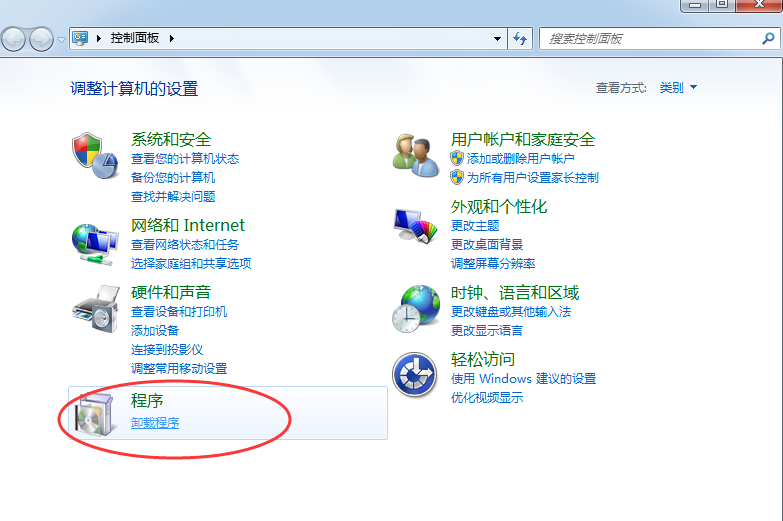Viewport: 783px width, 521px height.
Task: Click the 调整屏幕分辨率 link
Action: (493, 264)
